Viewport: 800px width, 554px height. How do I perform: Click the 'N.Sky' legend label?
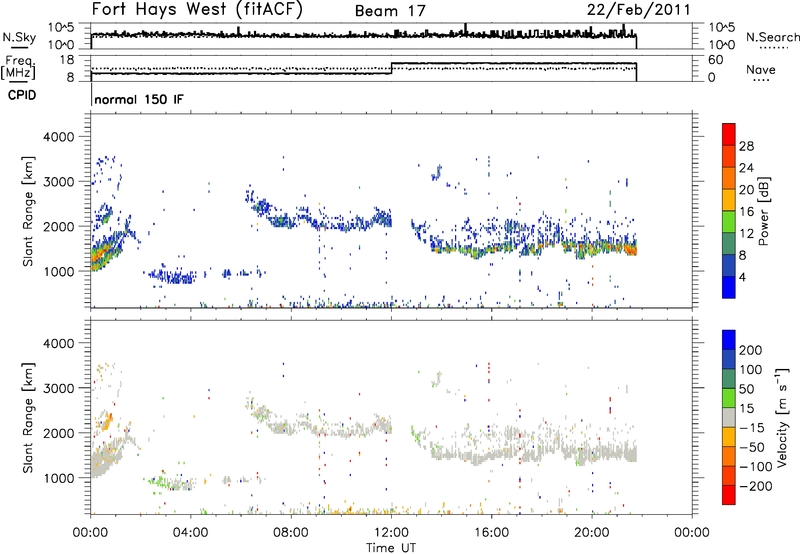point(19,37)
